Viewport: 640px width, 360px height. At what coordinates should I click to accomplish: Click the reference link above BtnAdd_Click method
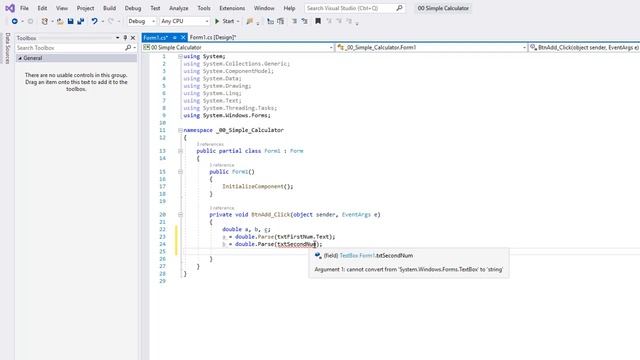pyautogui.click(x=222, y=208)
